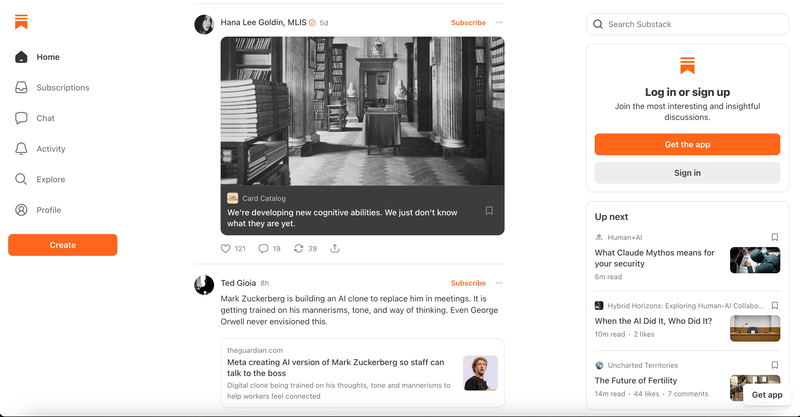Screen dimensions: 800x417
Task: Bookmark 'When the AI Did It' article
Action: click(775, 305)
